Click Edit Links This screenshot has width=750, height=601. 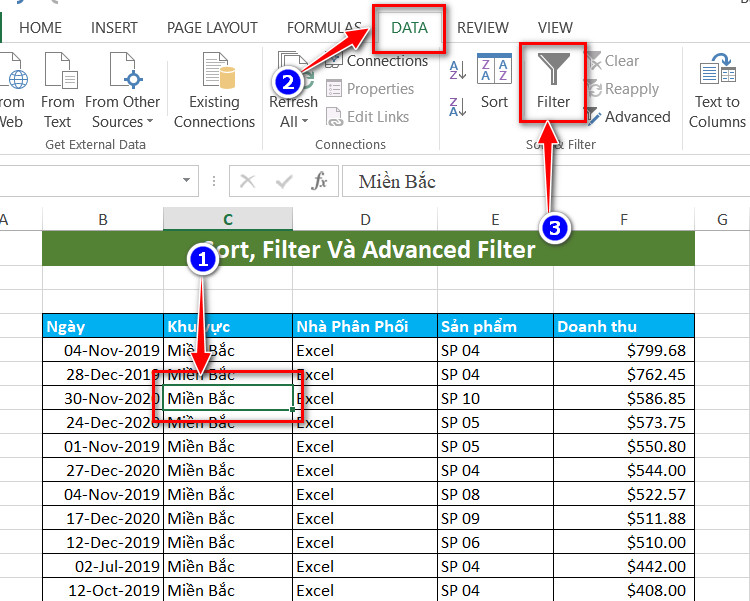tap(367, 117)
